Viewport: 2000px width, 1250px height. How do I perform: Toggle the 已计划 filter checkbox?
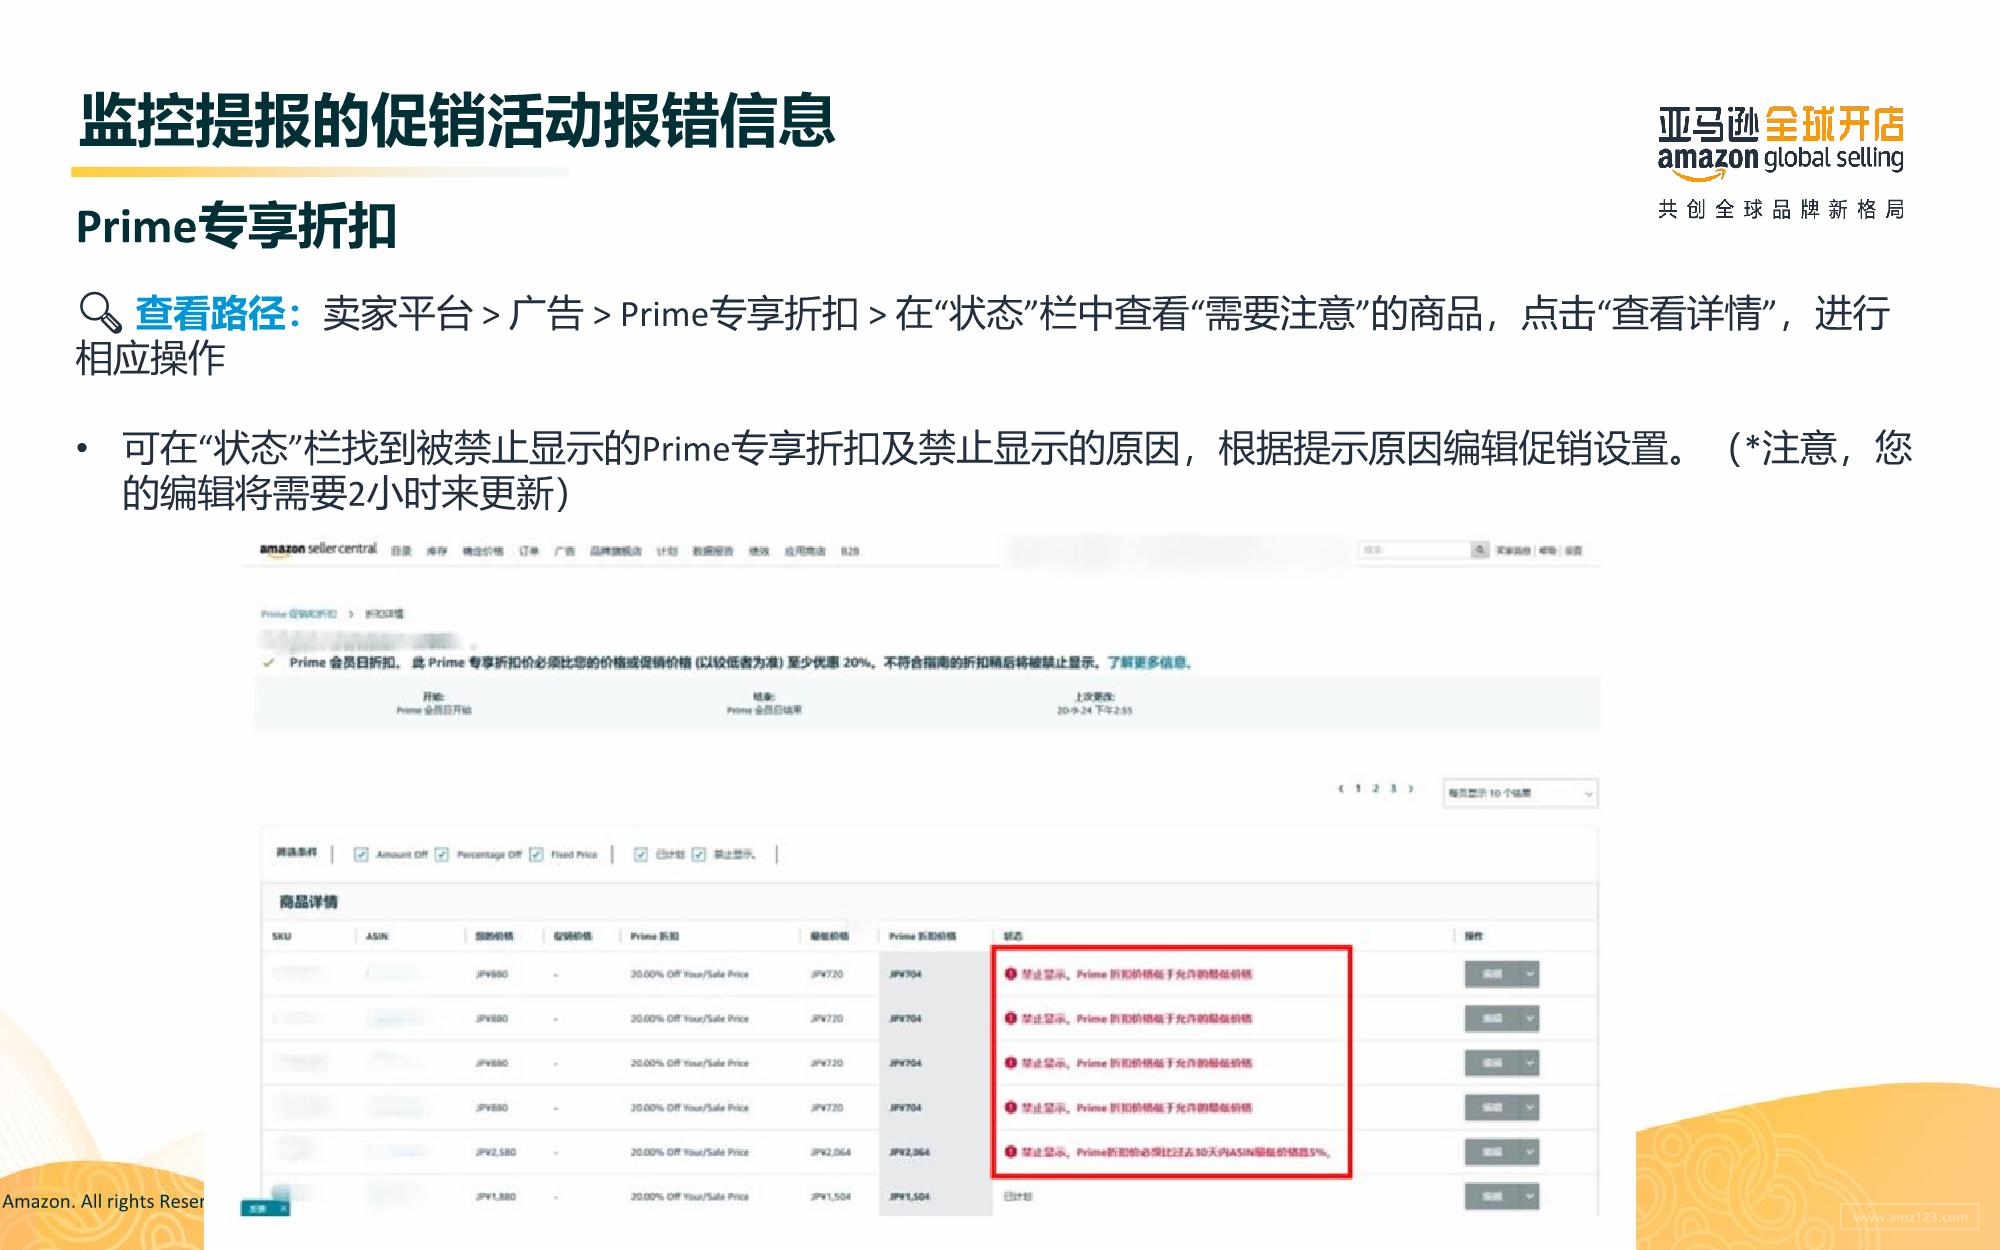tap(640, 854)
